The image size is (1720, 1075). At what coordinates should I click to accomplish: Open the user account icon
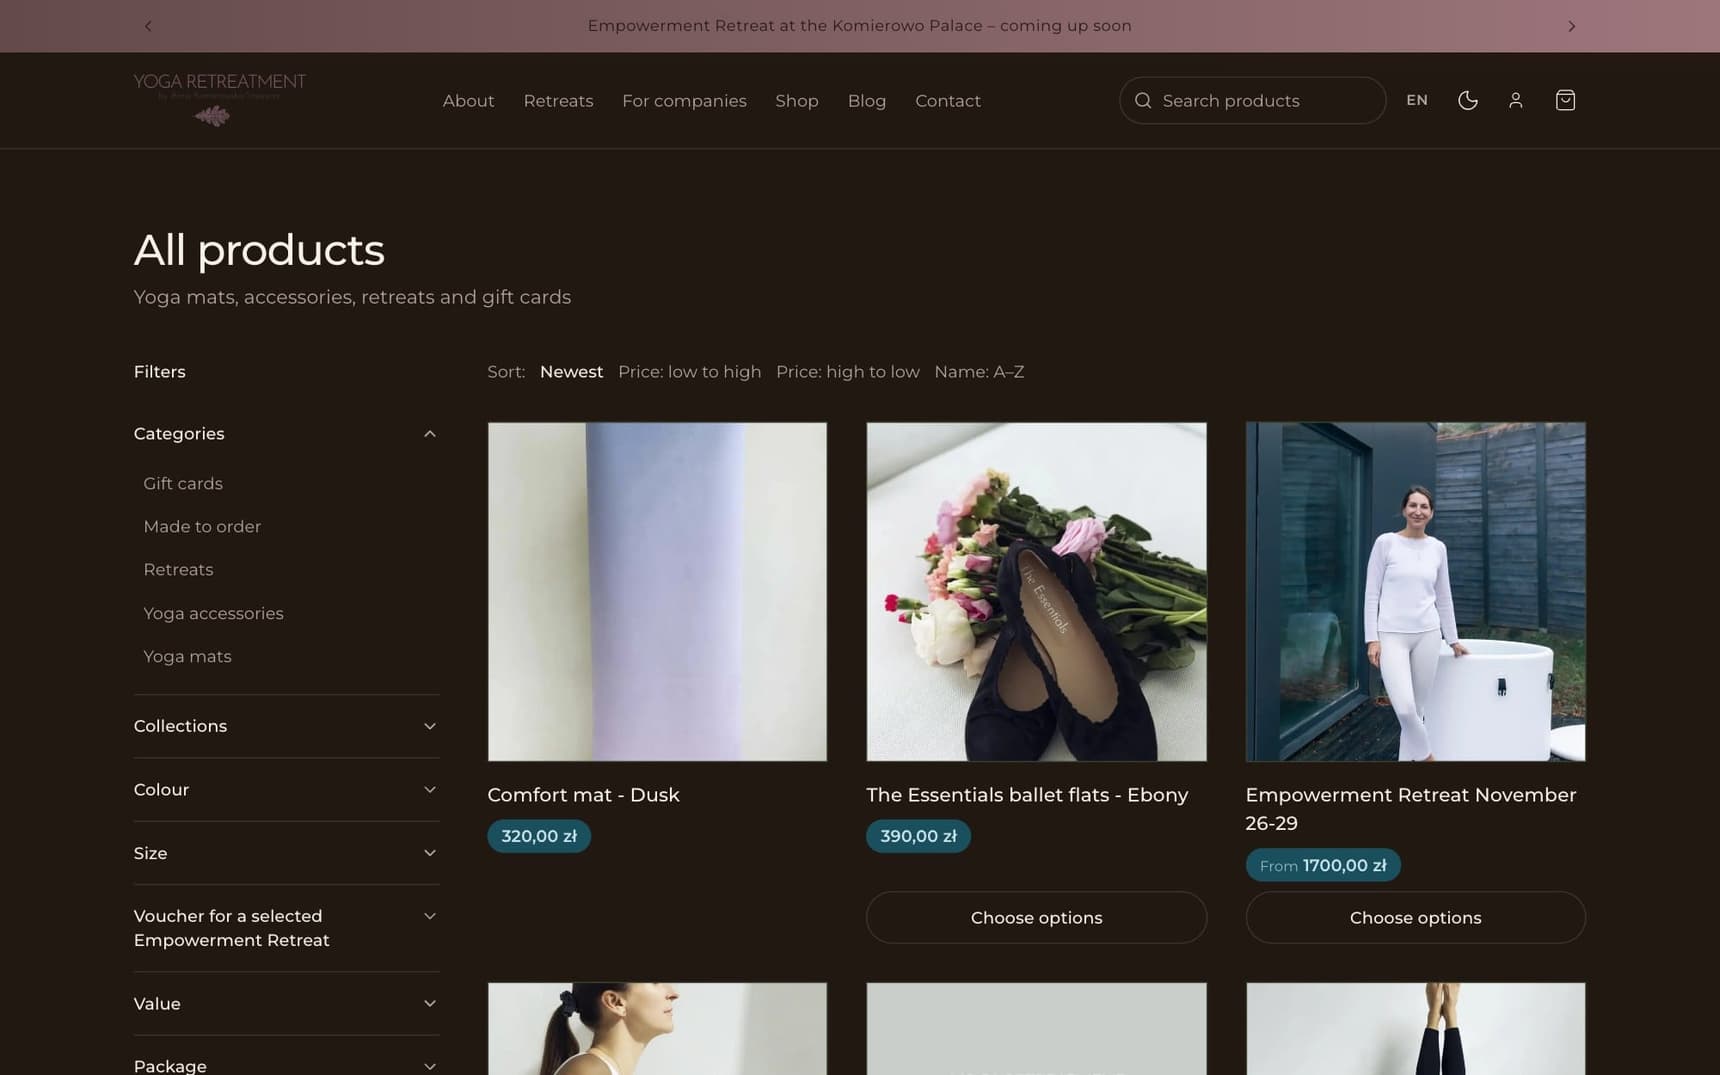pyautogui.click(x=1515, y=100)
